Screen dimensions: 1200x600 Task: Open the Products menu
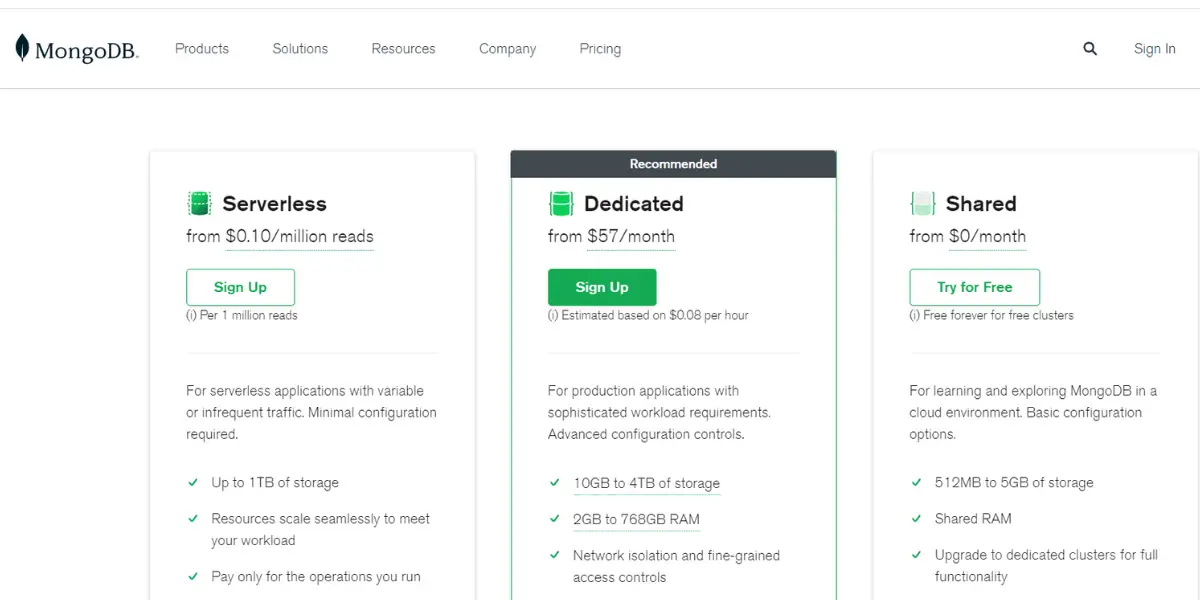tap(202, 49)
